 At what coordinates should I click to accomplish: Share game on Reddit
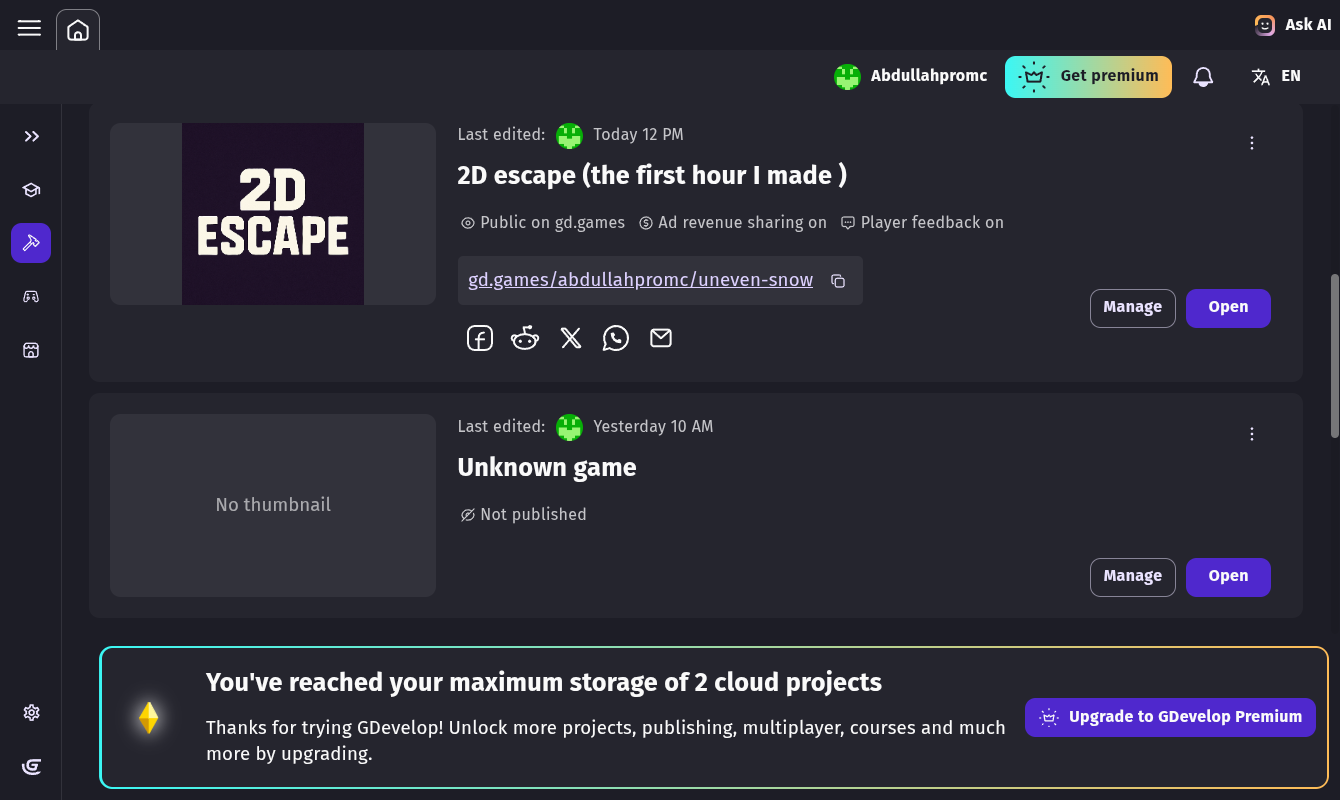click(525, 339)
